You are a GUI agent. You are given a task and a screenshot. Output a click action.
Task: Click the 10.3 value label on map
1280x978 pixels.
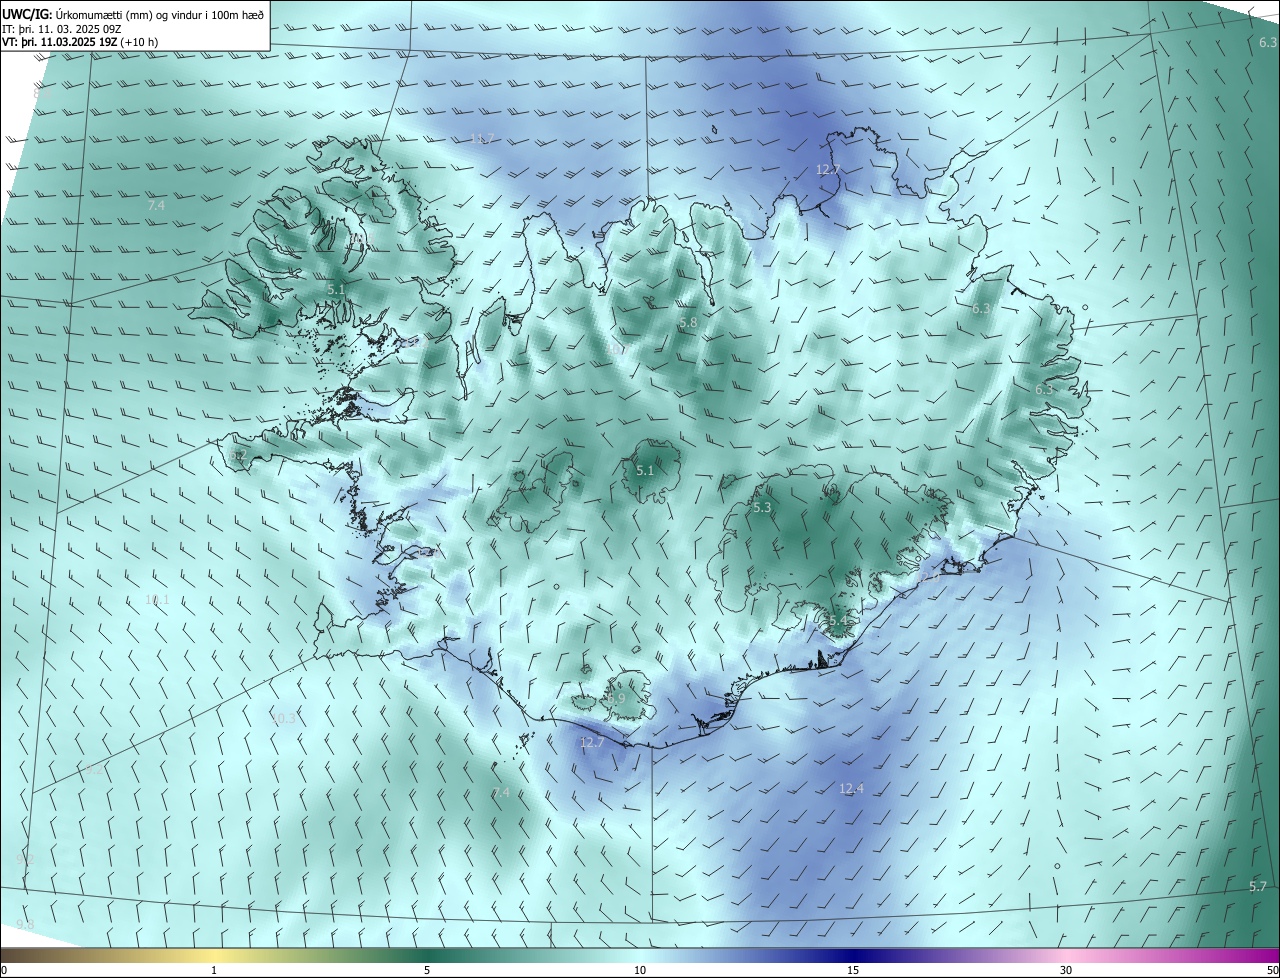(284, 718)
